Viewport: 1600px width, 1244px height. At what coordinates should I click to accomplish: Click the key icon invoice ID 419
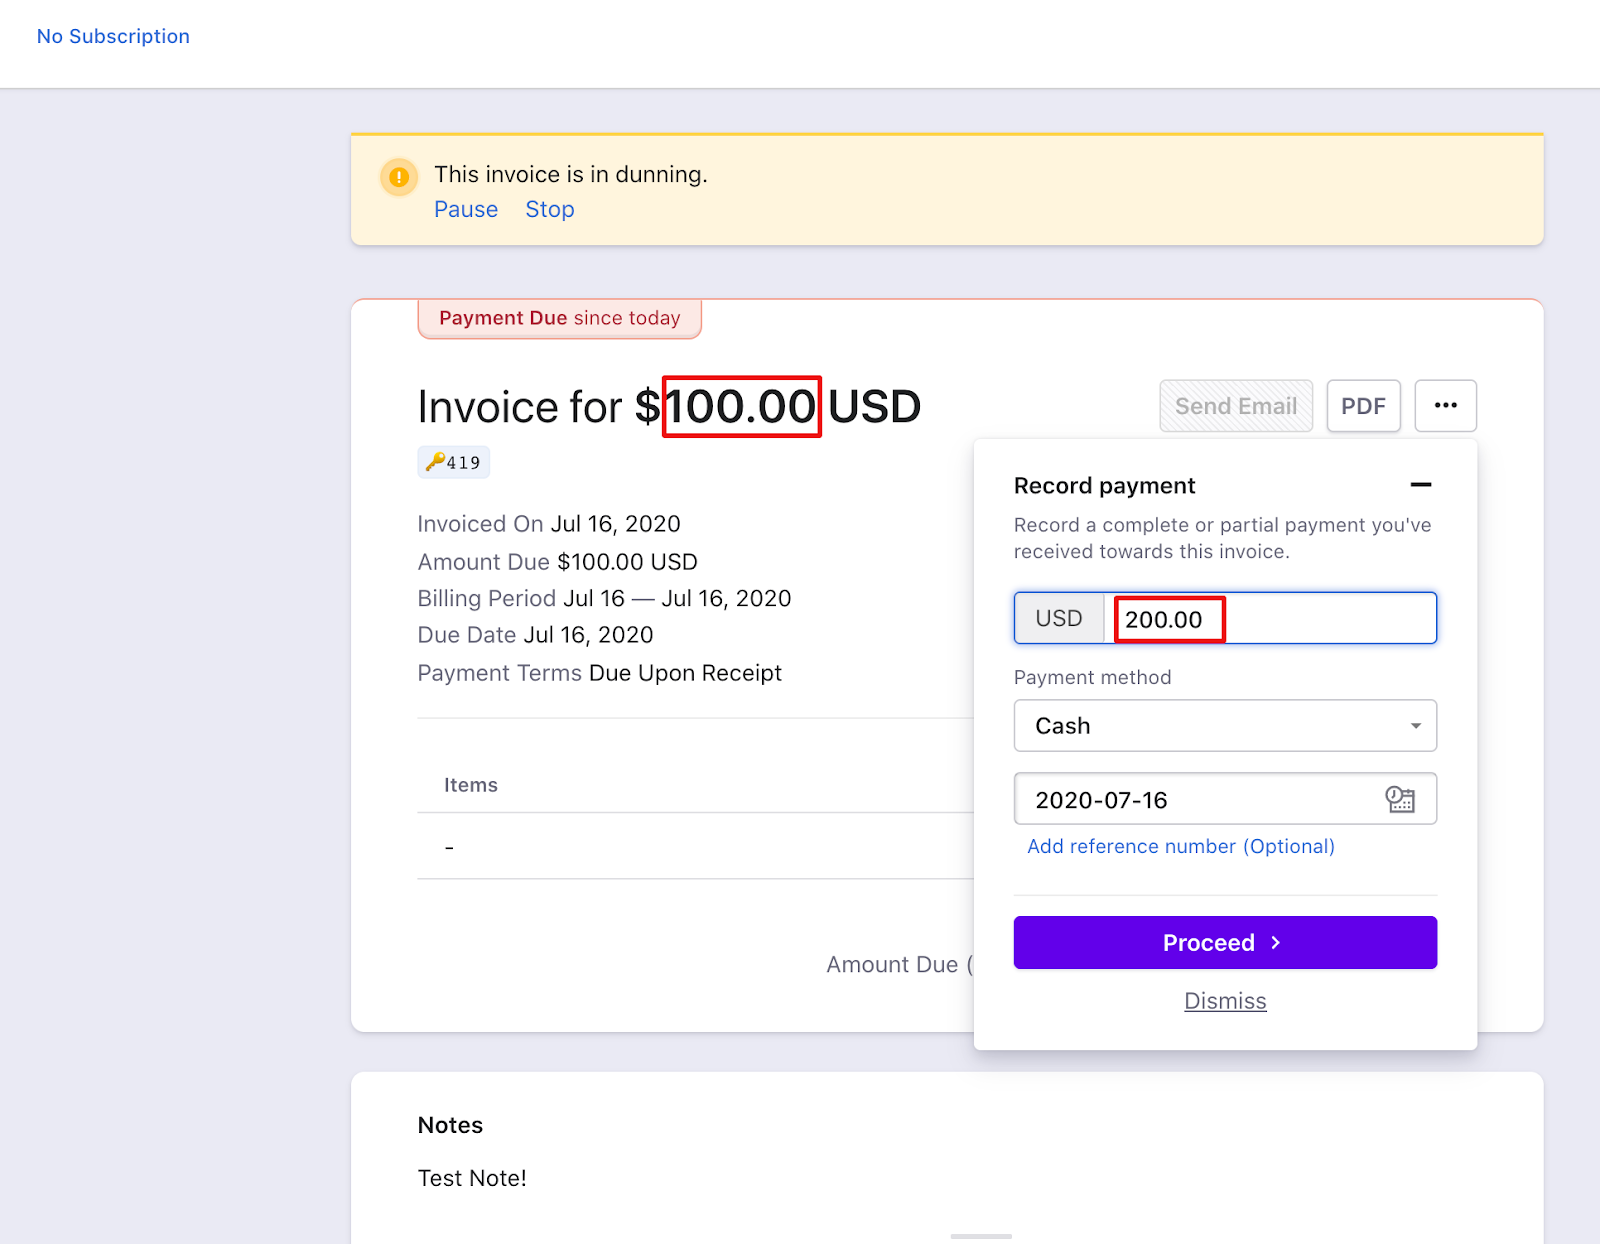[x=454, y=462]
